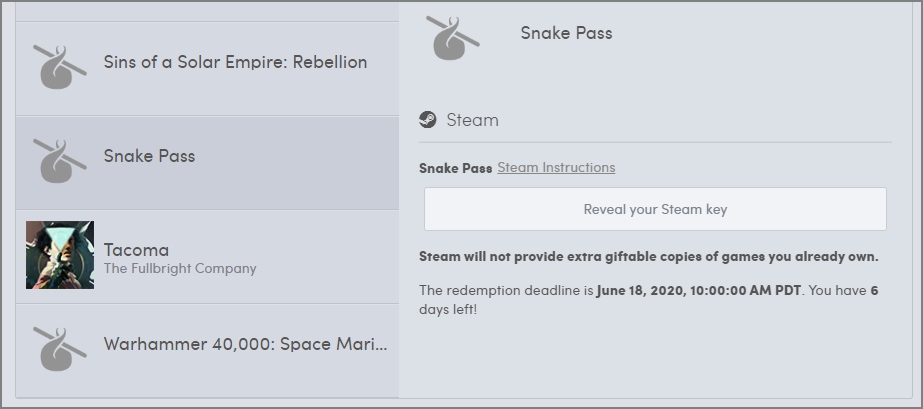The image size is (923, 409).
Task: Click the Snake Pass placeholder icon in the list
Action: 60,157
